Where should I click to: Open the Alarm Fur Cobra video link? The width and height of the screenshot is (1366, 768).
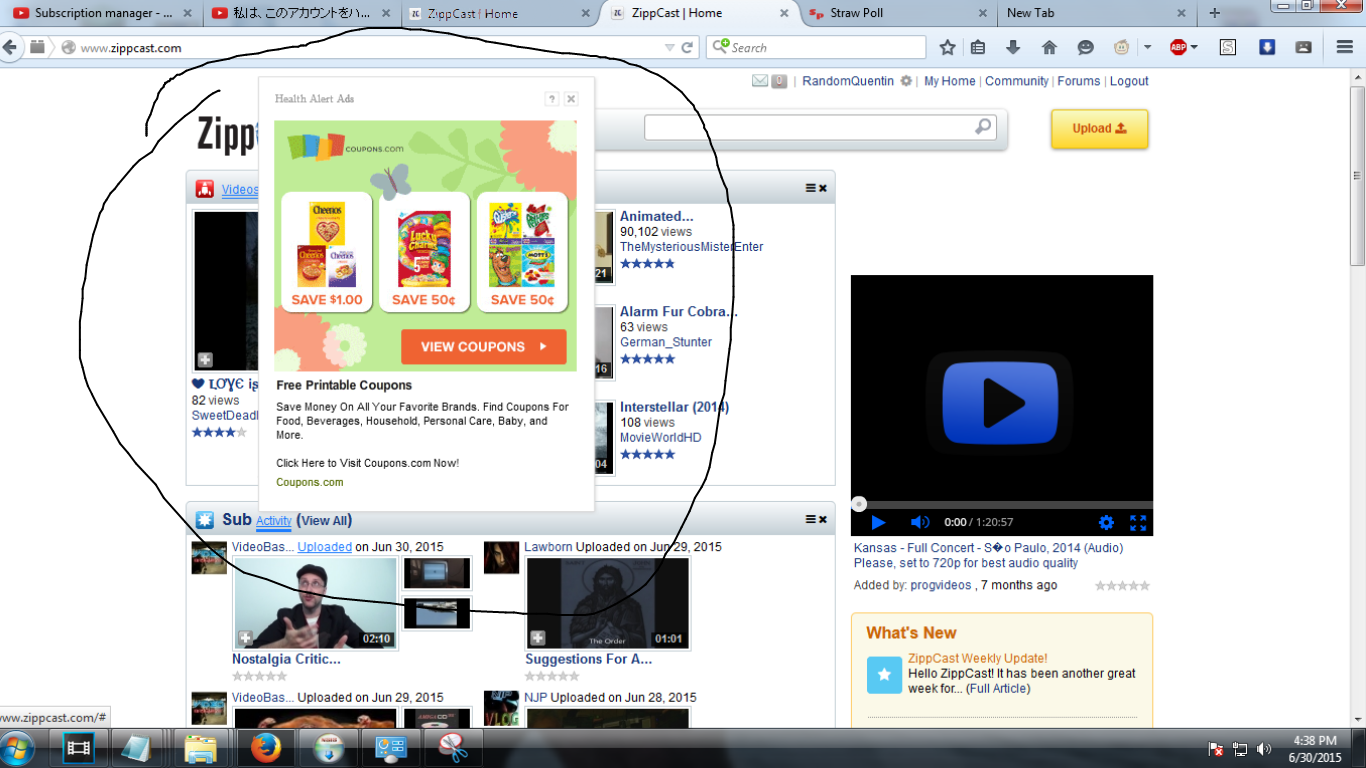pos(678,311)
